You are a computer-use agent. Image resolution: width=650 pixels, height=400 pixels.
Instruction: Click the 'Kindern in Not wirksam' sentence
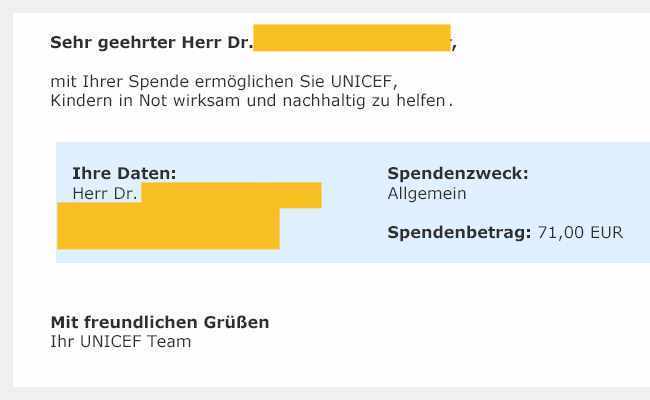[252, 101]
